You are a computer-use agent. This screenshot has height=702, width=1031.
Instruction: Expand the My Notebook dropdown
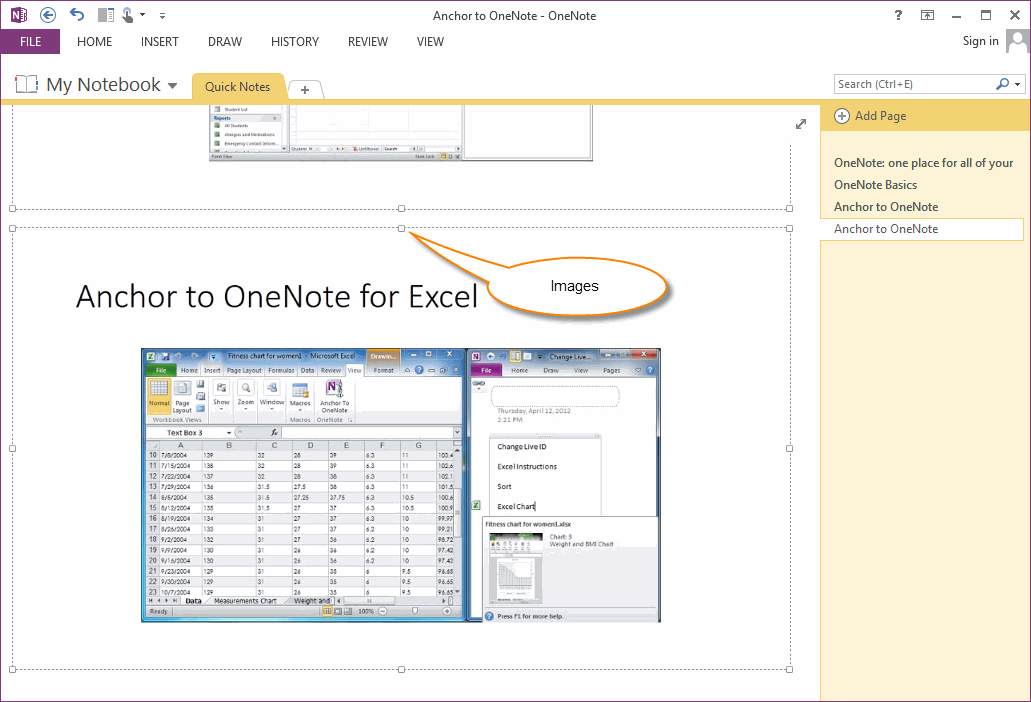(172, 85)
